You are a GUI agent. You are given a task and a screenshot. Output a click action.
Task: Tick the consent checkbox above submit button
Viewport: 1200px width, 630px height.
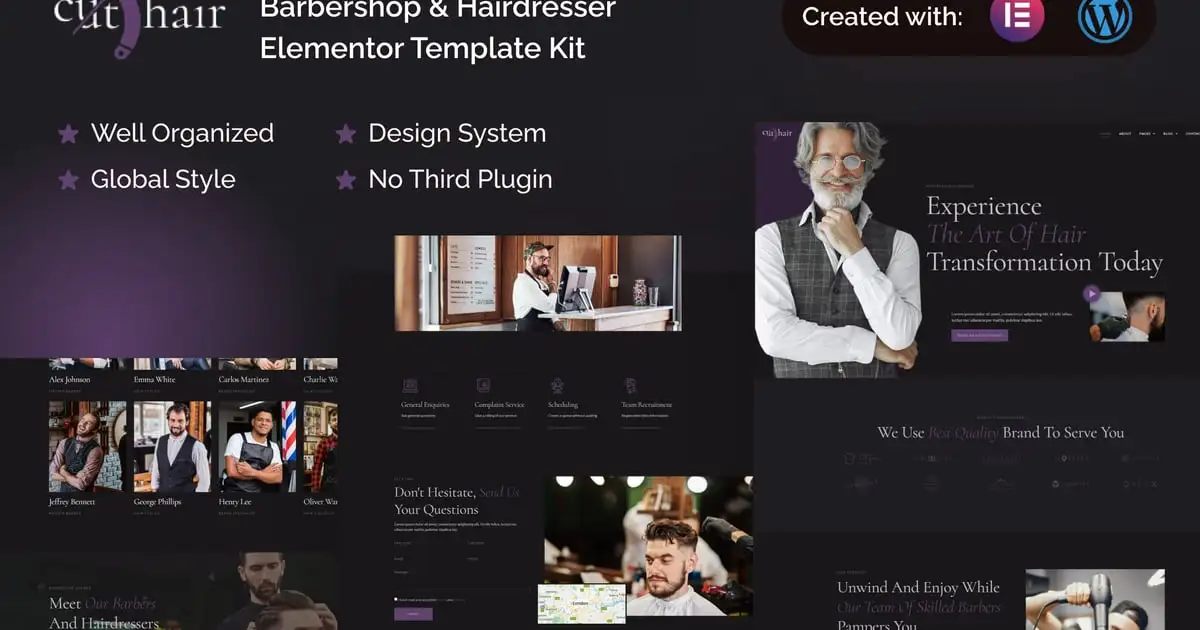click(397, 598)
